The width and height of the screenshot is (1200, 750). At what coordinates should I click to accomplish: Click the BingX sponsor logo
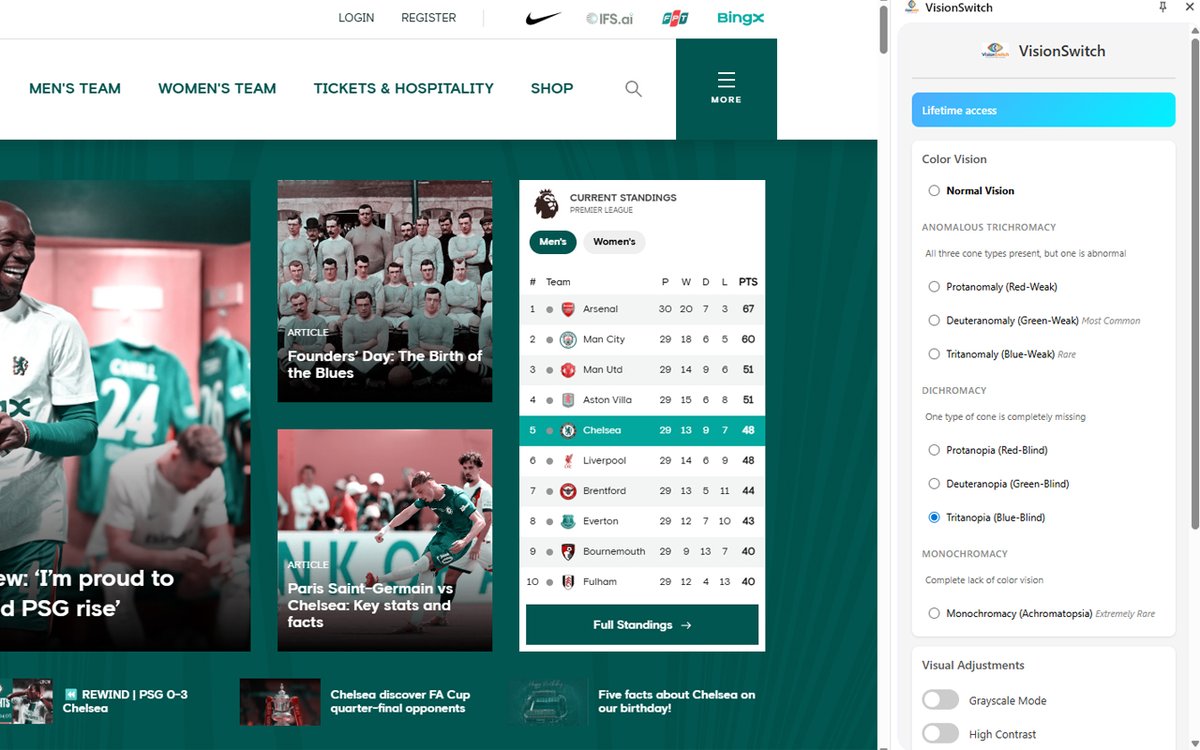[740, 18]
